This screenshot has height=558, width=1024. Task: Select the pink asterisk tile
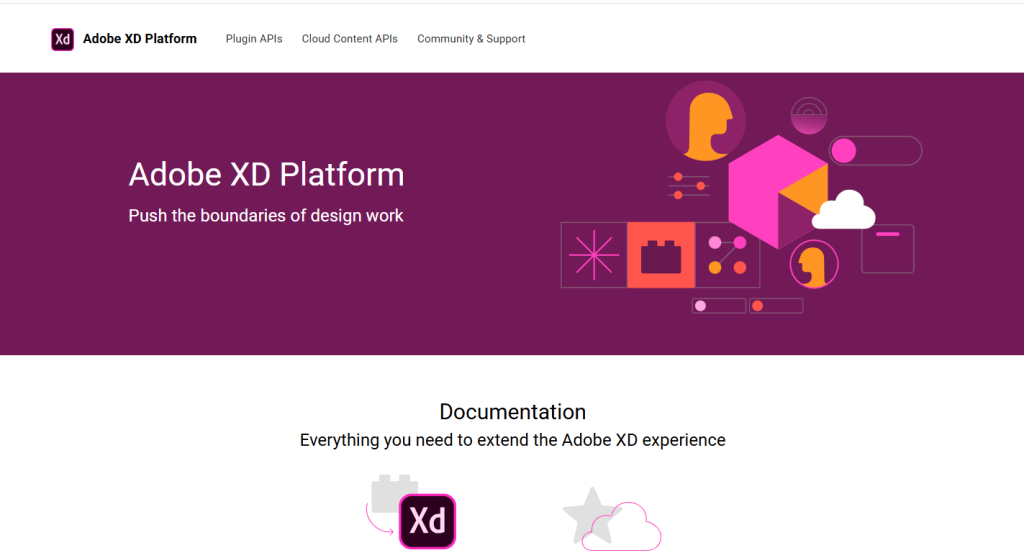tap(593, 255)
